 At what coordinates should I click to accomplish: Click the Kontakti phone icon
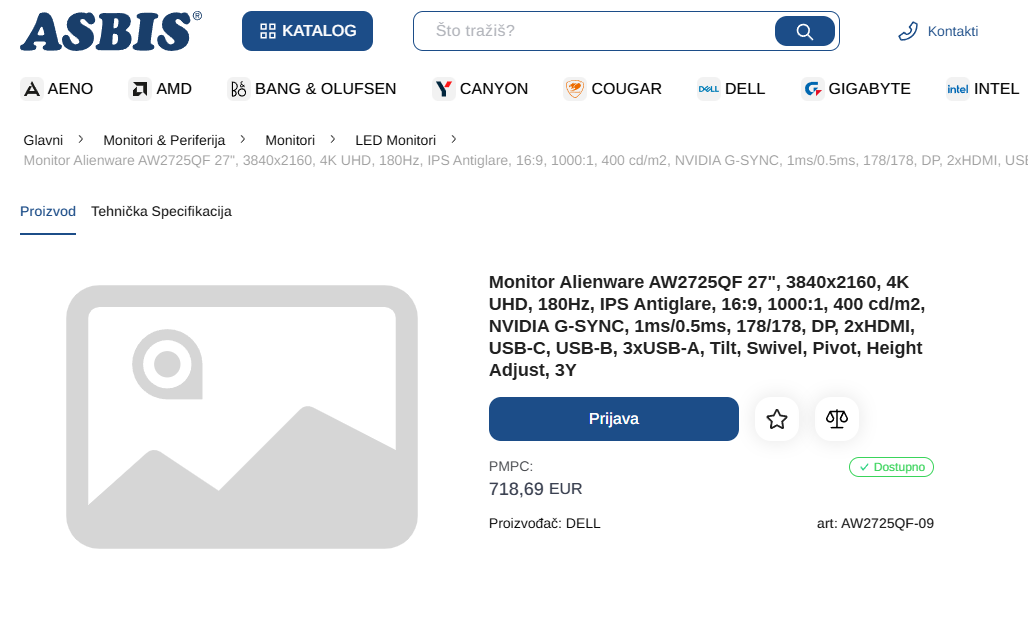(908, 31)
